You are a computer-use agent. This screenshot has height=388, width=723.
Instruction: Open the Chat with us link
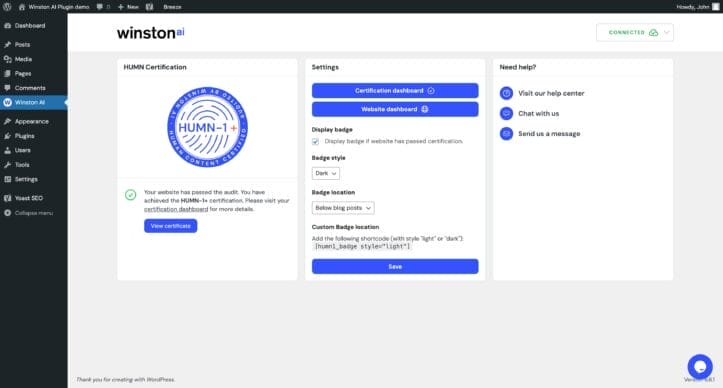click(539, 113)
